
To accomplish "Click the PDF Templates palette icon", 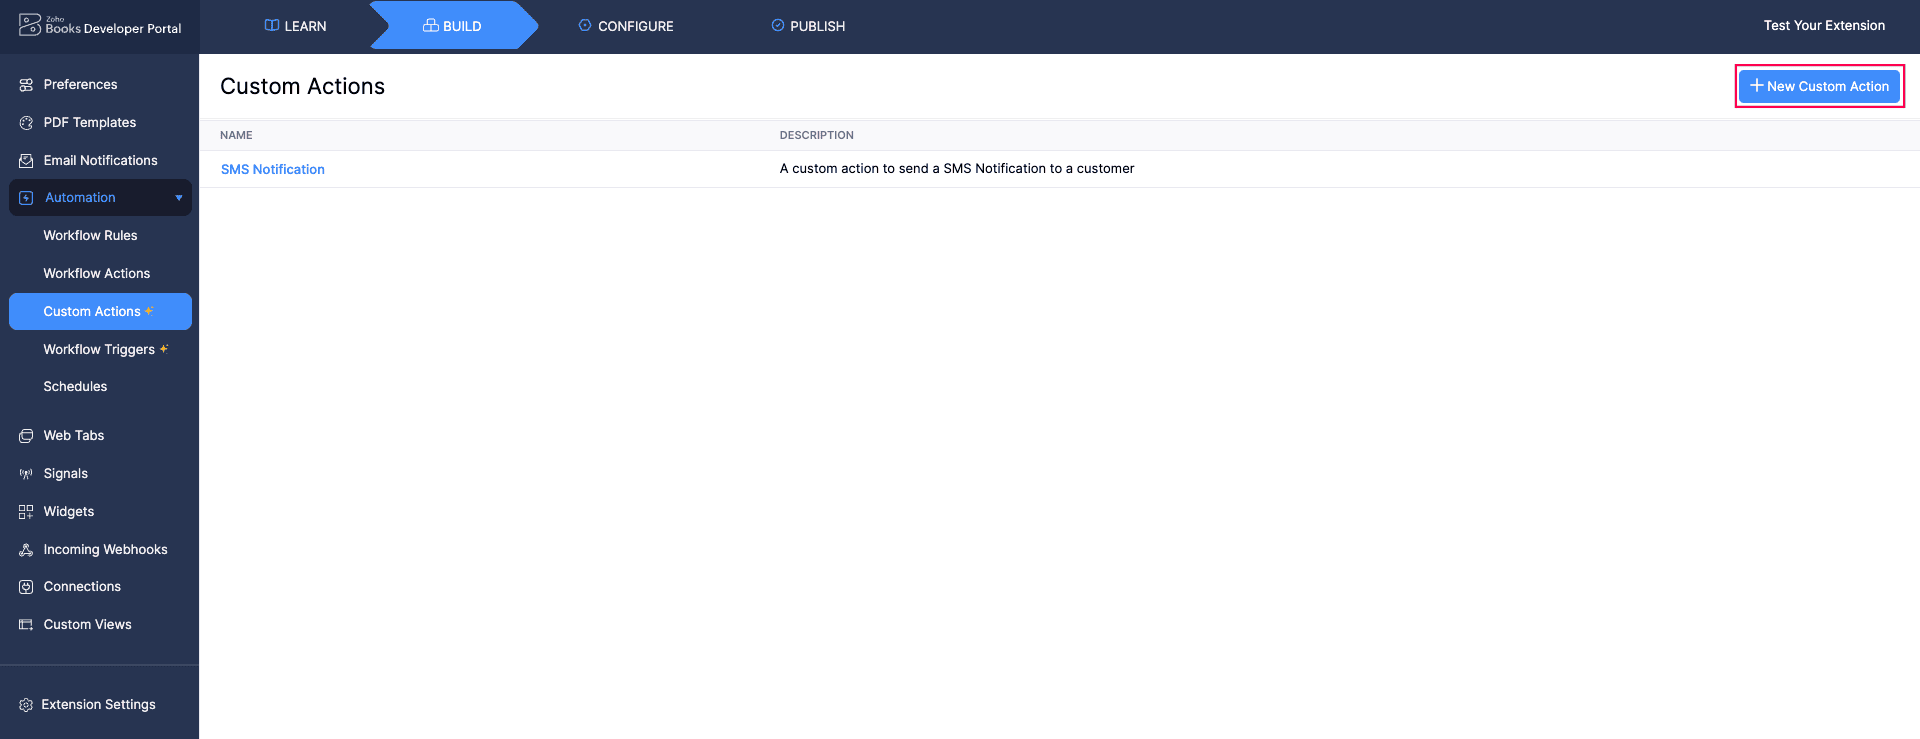I will pos(26,123).
